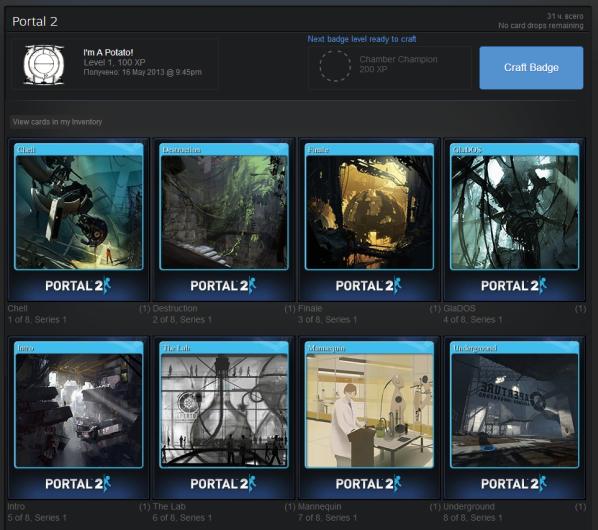Click the 'Underground' caption below its card

(x=469, y=507)
